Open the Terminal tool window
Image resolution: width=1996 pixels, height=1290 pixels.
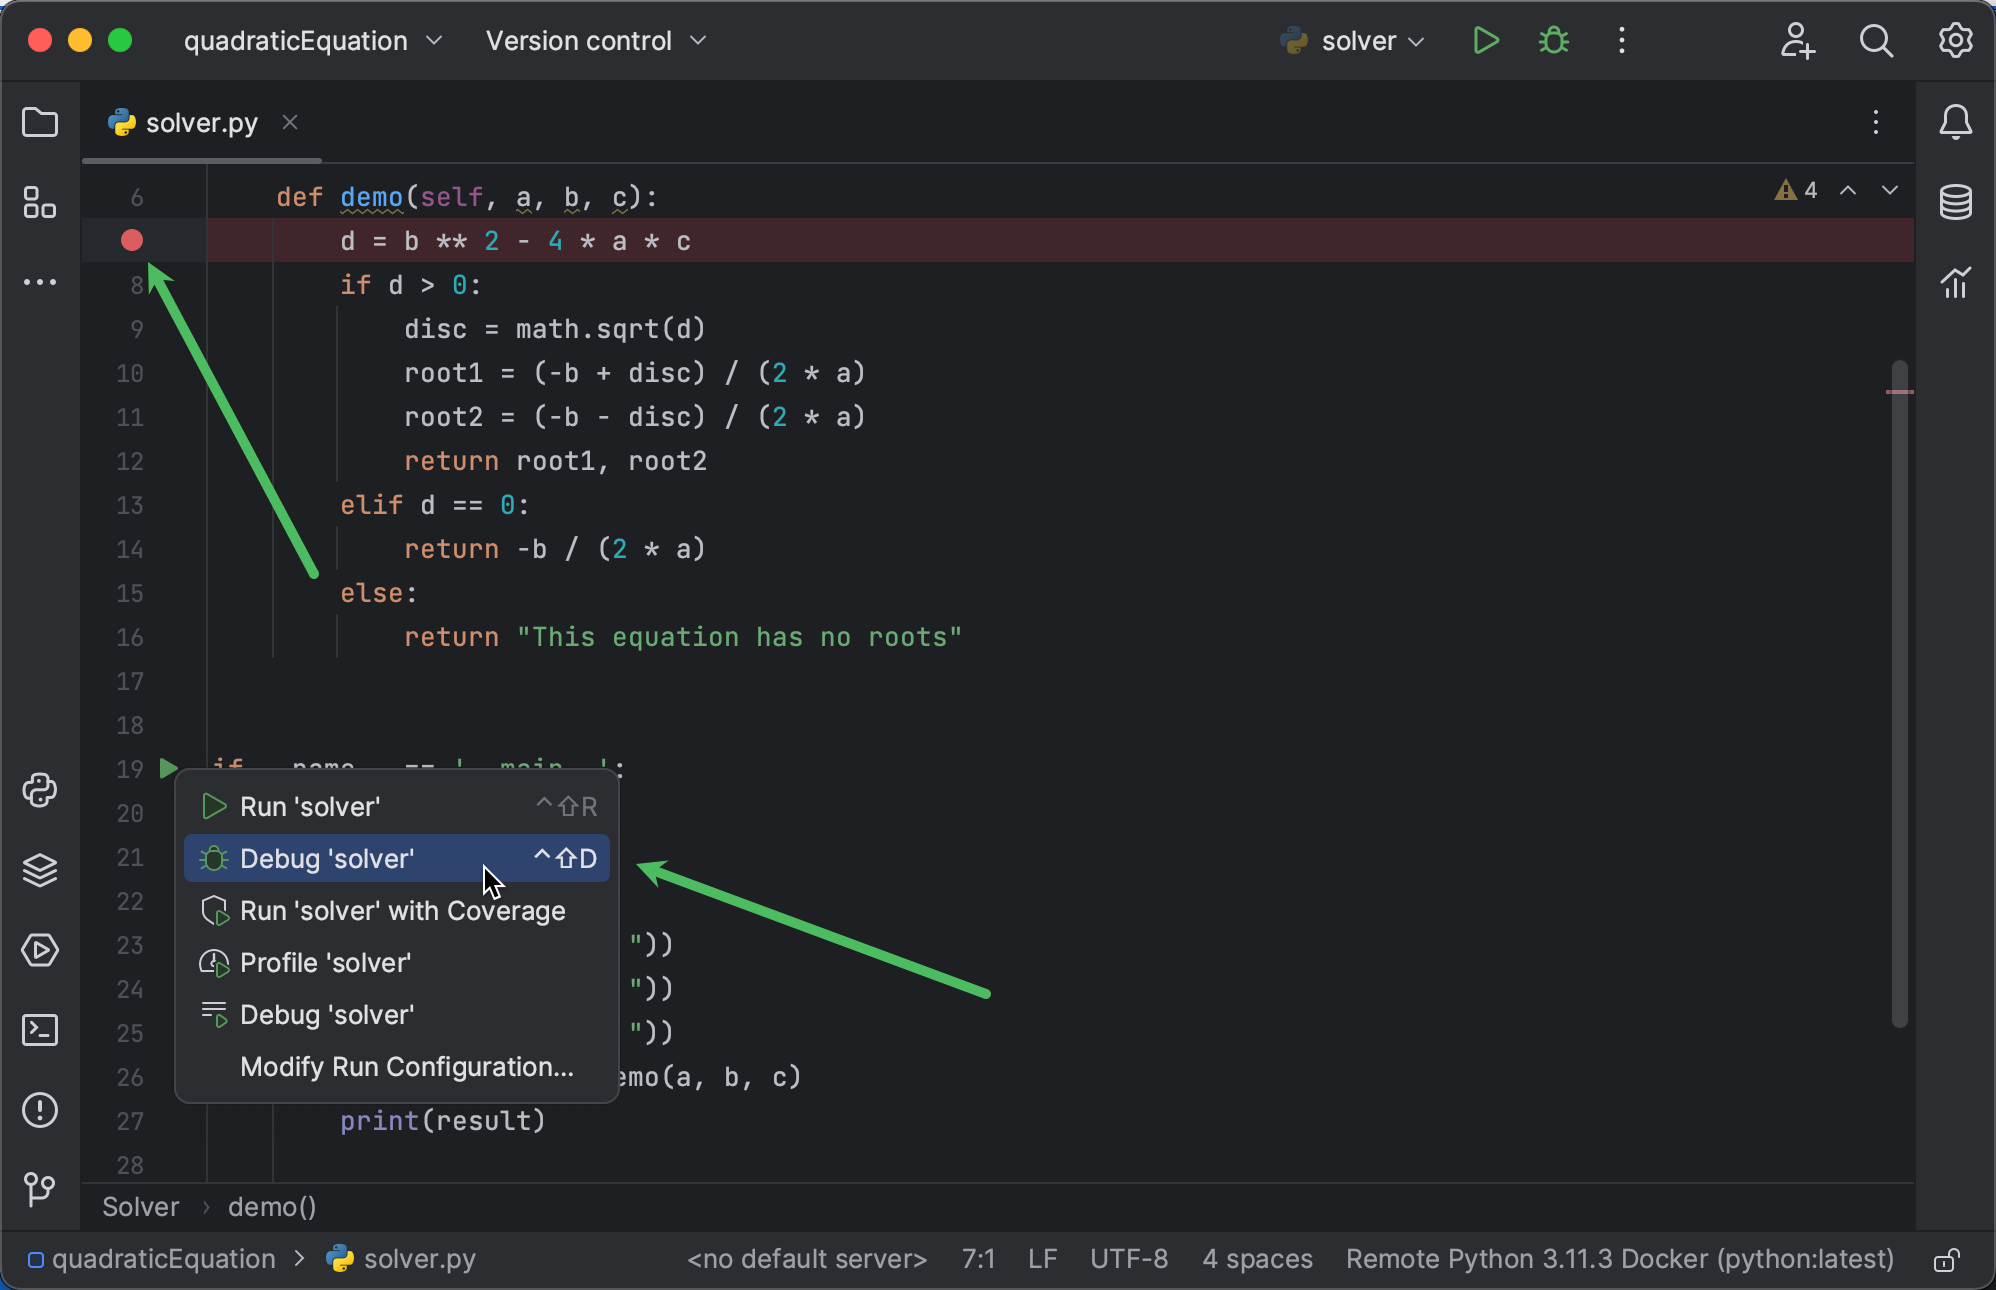click(x=40, y=1030)
